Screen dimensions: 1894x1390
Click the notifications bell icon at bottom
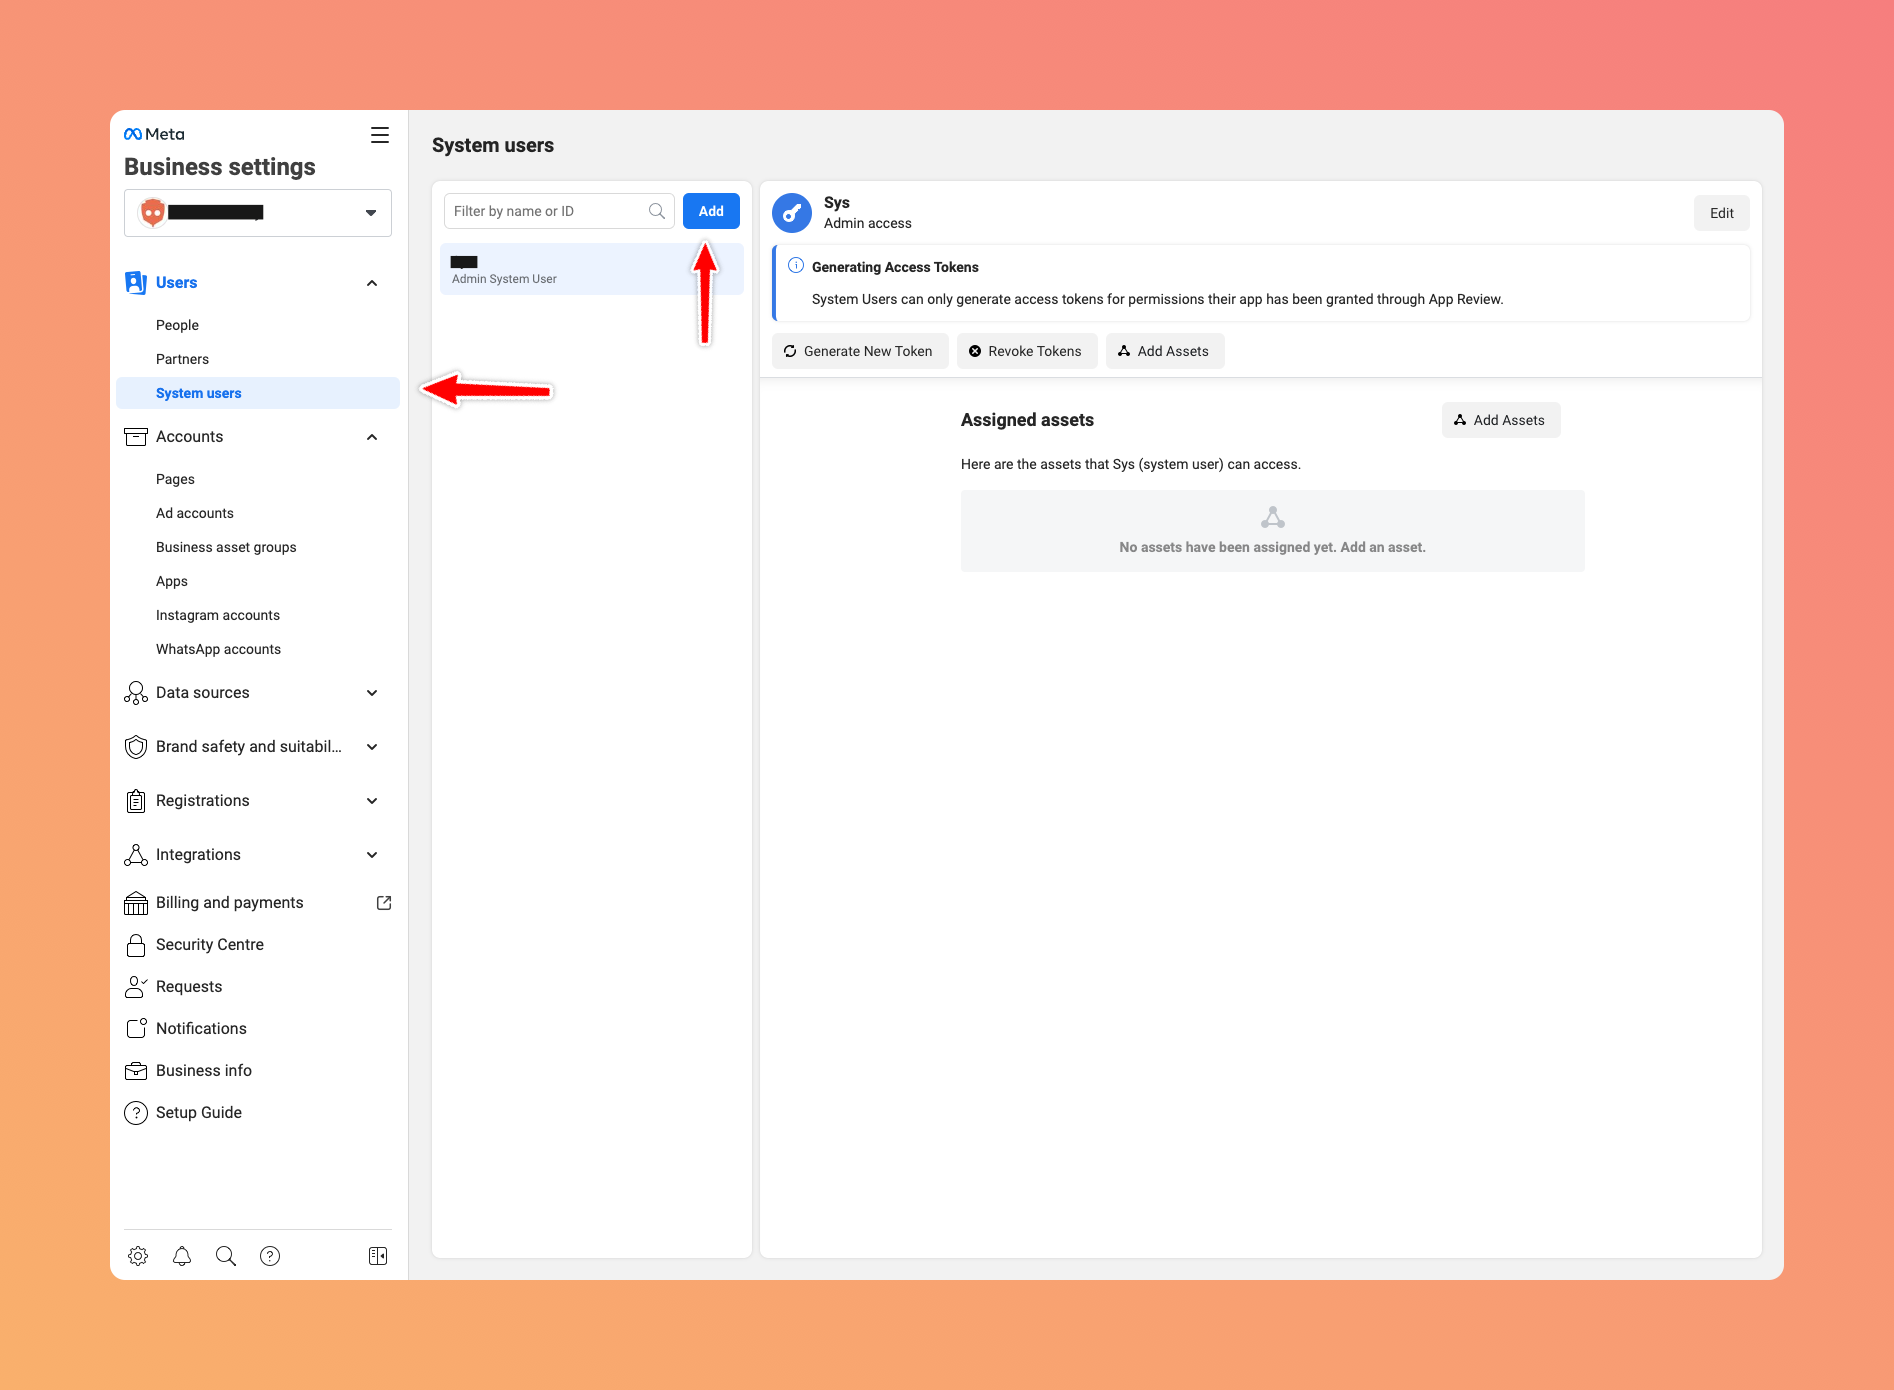pyautogui.click(x=182, y=1256)
